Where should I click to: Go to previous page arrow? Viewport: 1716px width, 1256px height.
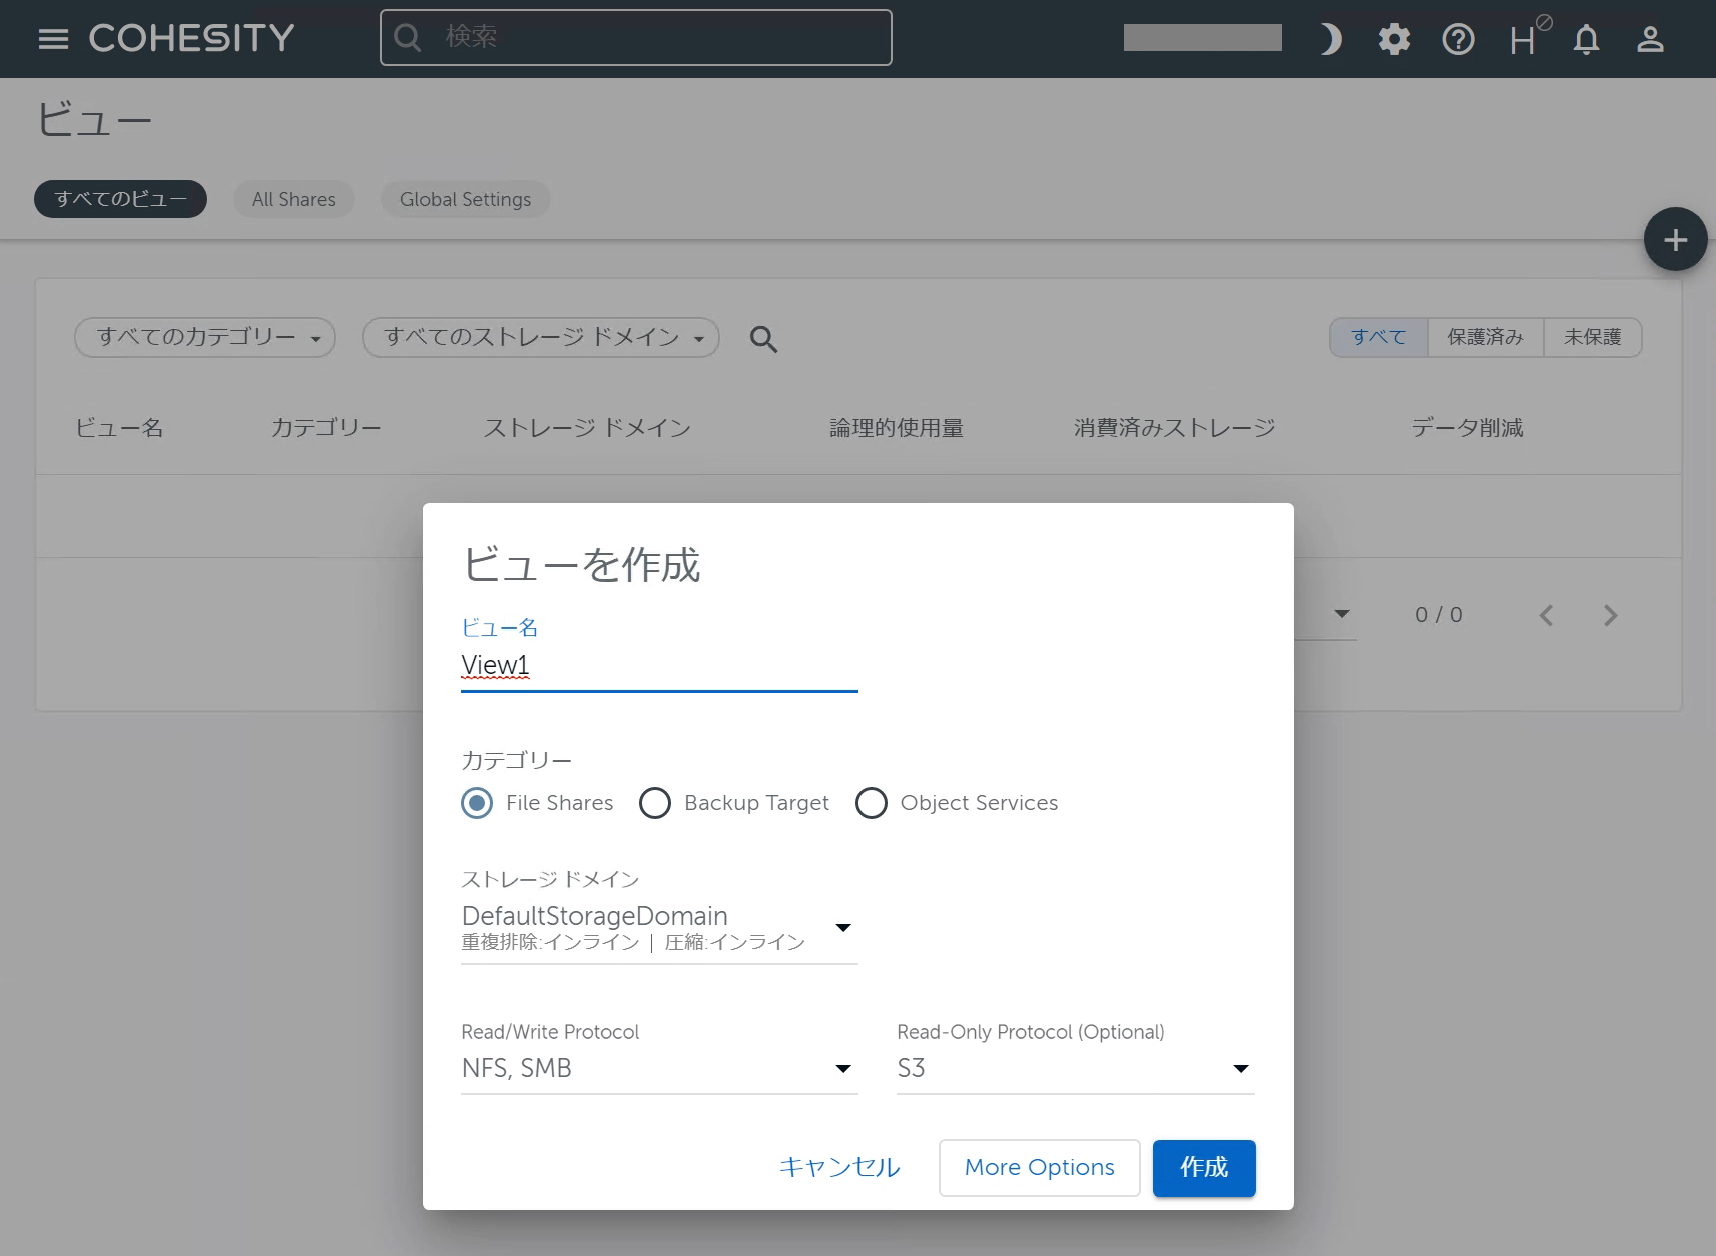pos(1546,615)
